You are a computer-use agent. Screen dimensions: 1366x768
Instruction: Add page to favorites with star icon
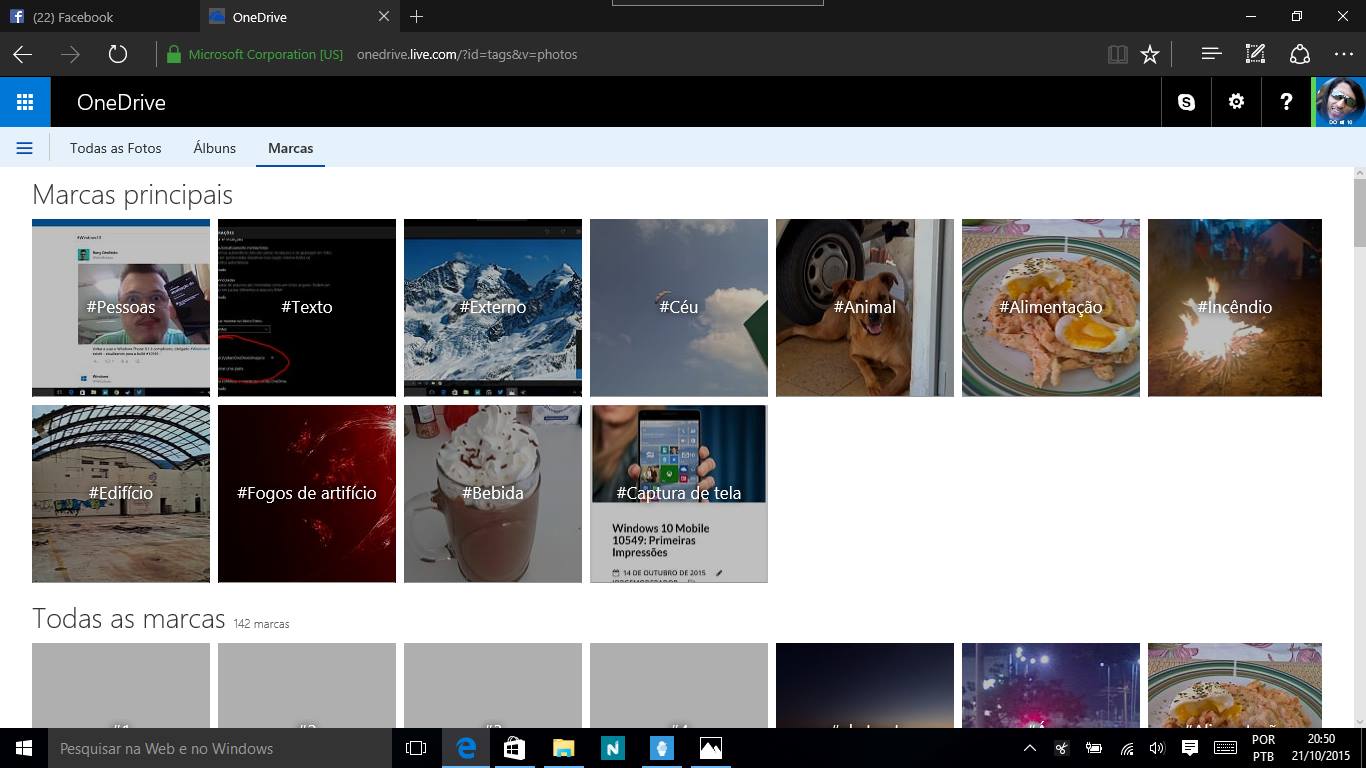click(x=1150, y=55)
